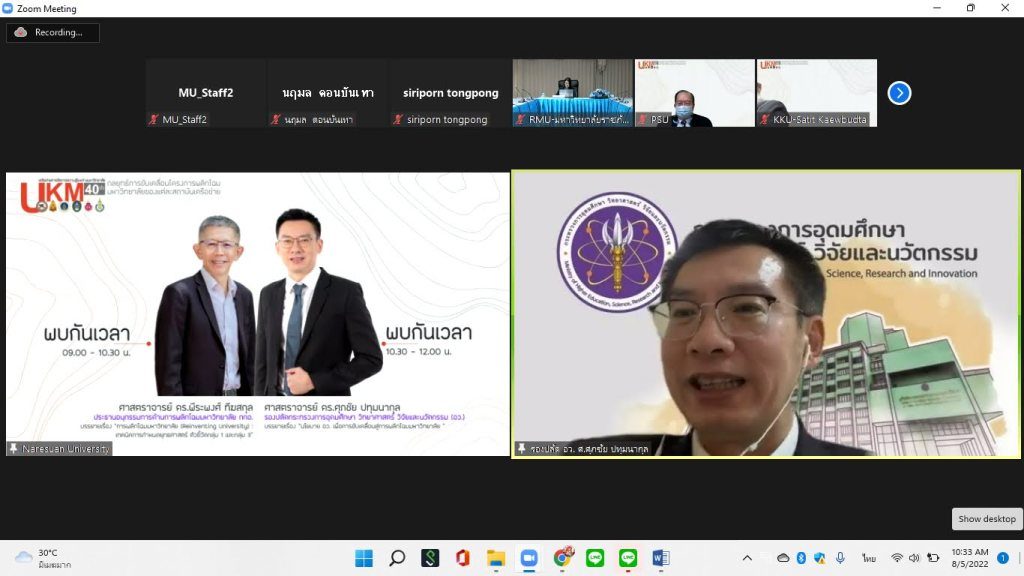Screen dimensions: 1024x576
Task: Click the microphone icon in system tray
Action: [840, 558]
